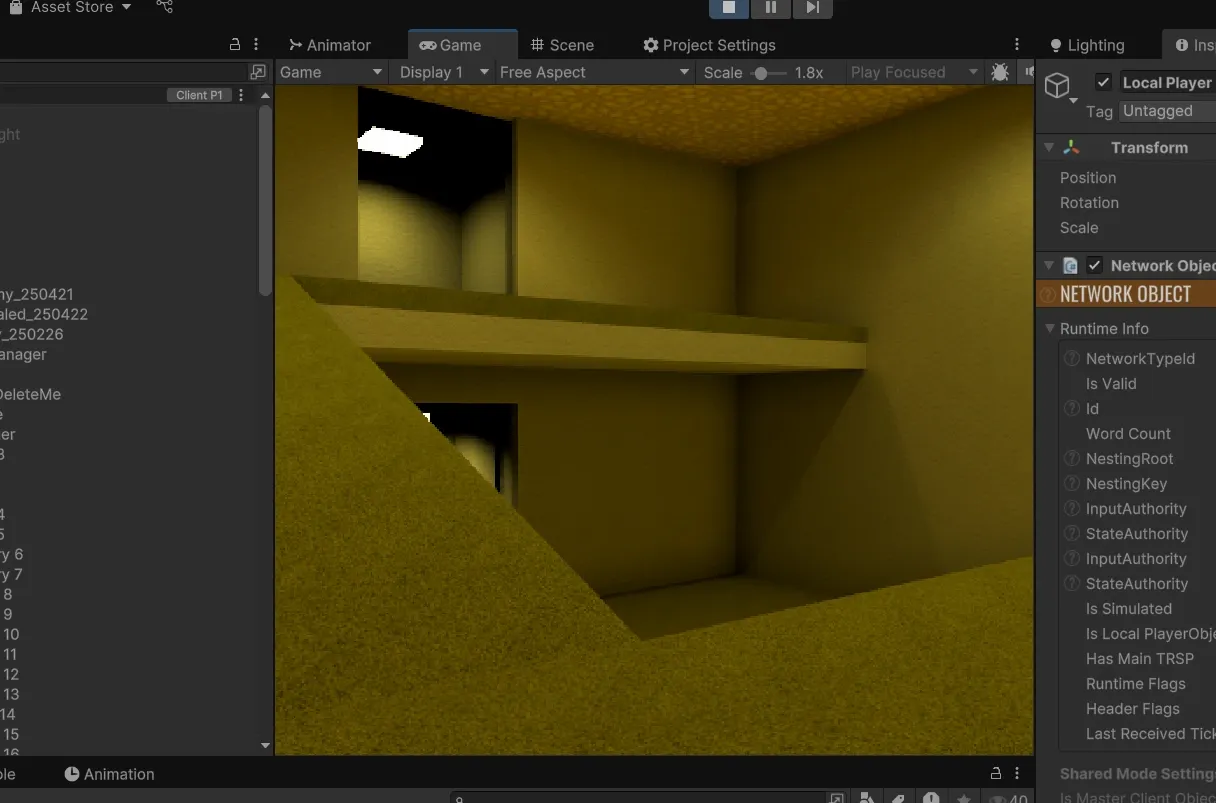Viewport: 1216px width, 803px height.
Task: Adjust the Game view Scale slider
Action: tap(769, 73)
